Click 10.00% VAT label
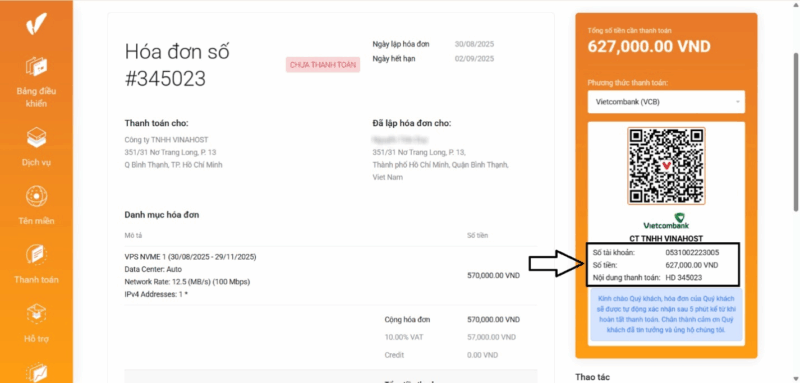This screenshot has height=383, width=800. (403, 338)
